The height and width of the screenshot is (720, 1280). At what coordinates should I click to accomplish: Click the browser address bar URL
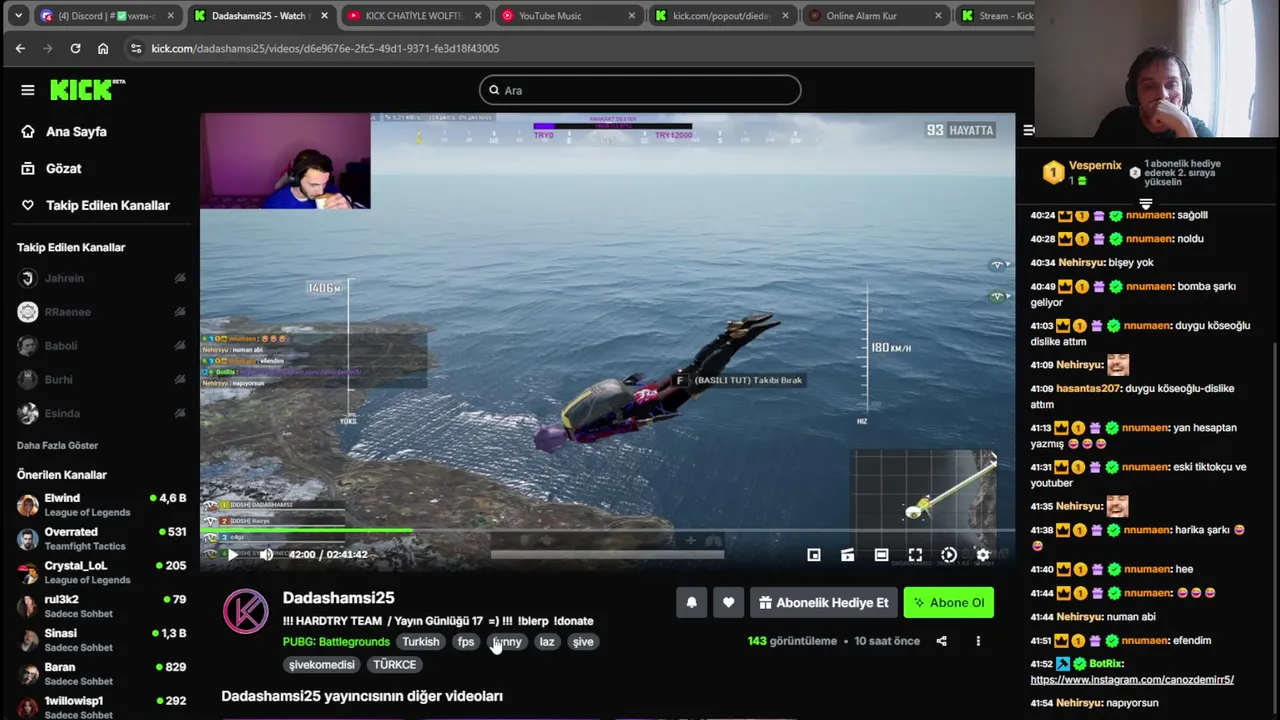pos(325,48)
